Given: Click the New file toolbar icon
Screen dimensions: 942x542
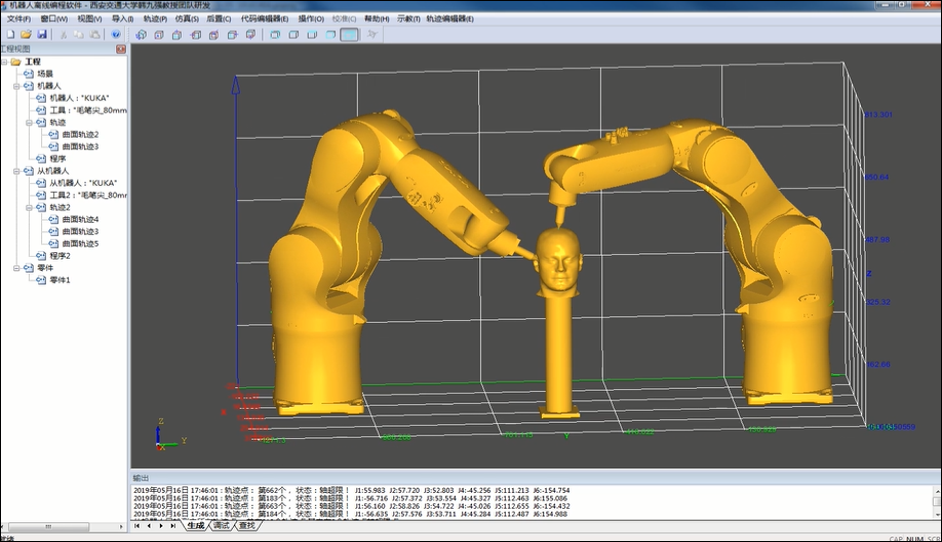Looking at the screenshot, I should 10,34.
